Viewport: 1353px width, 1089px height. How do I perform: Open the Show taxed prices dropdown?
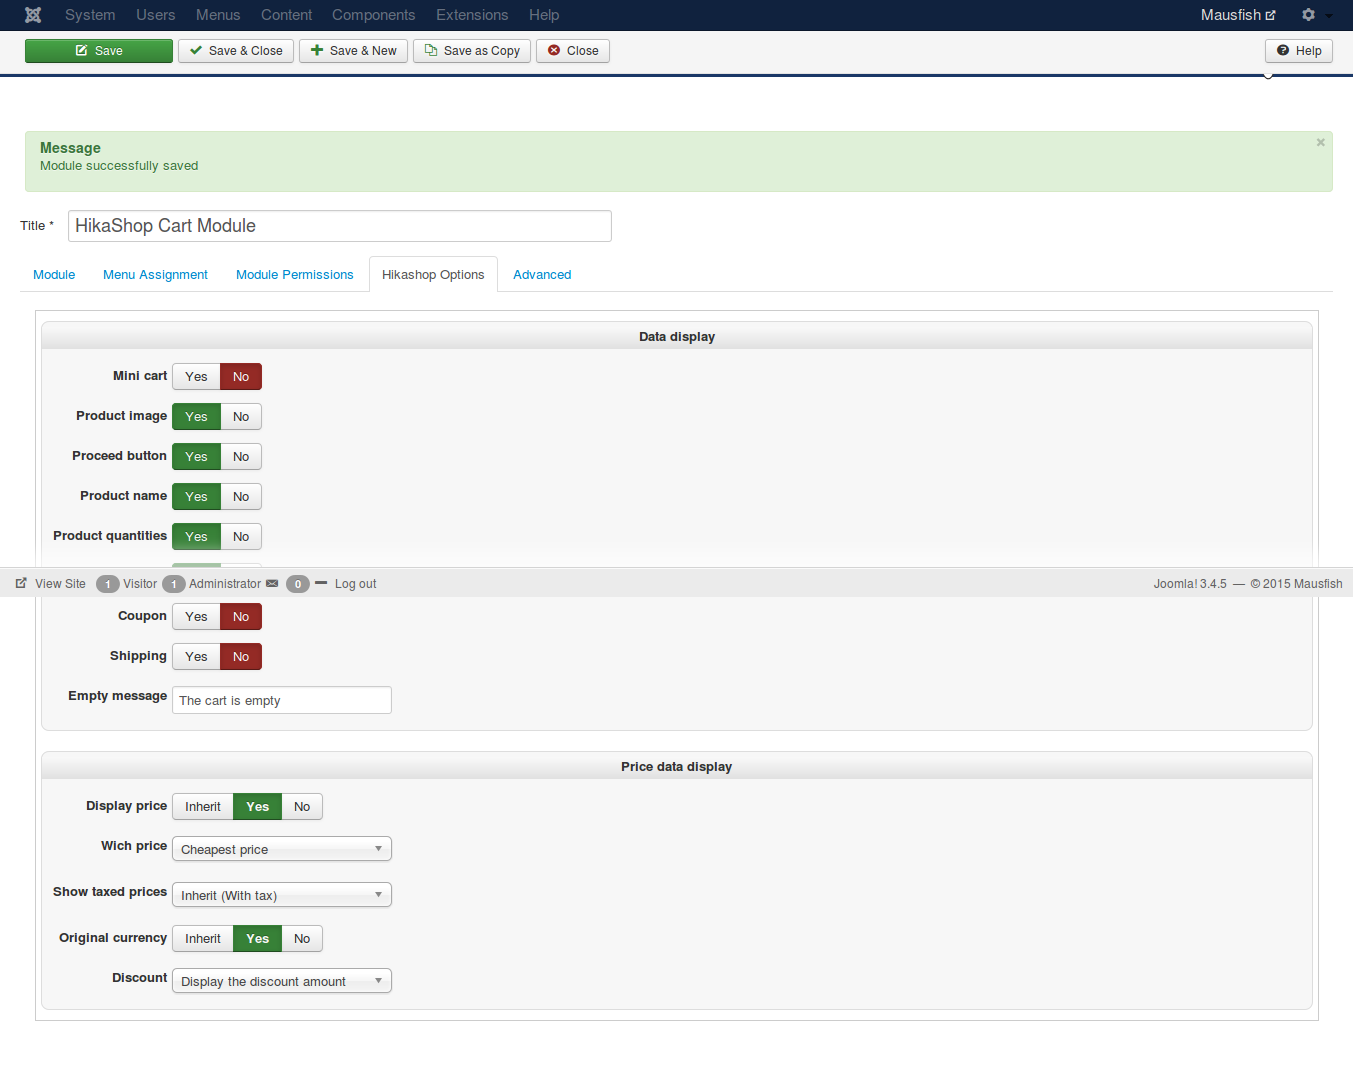282,895
